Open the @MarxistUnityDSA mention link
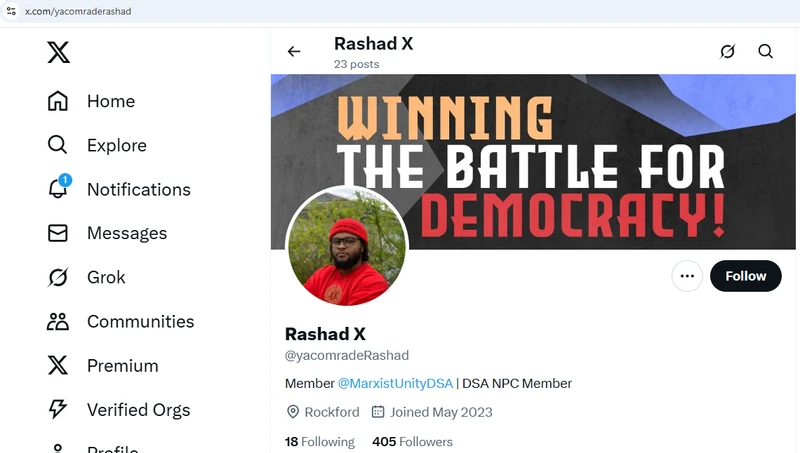Image resolution: width=800 pixels, height=453 pixels. 395,383
